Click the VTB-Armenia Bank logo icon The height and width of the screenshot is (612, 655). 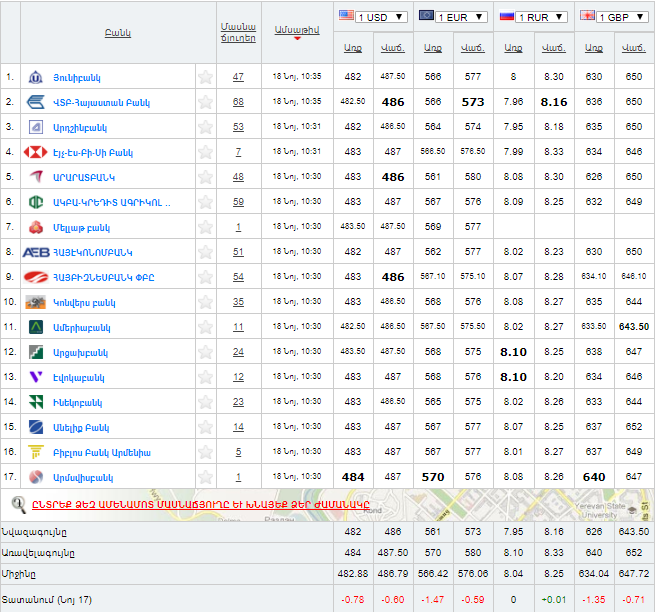point(36,102)
